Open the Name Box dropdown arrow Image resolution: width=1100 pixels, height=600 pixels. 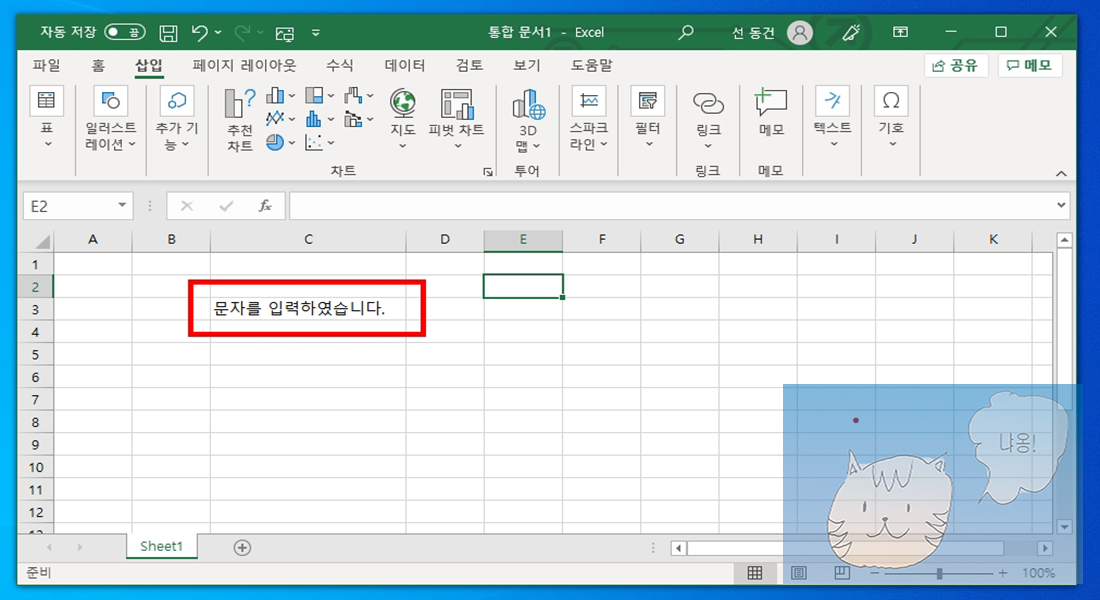tap(122, 206)
